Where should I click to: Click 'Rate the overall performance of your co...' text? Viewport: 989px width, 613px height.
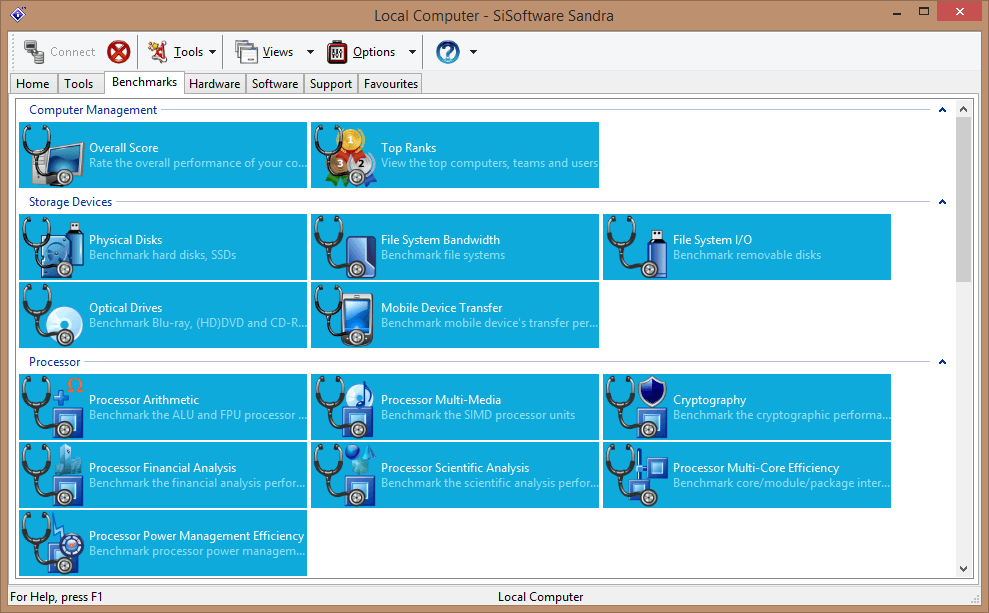click(x=198, y=163)
